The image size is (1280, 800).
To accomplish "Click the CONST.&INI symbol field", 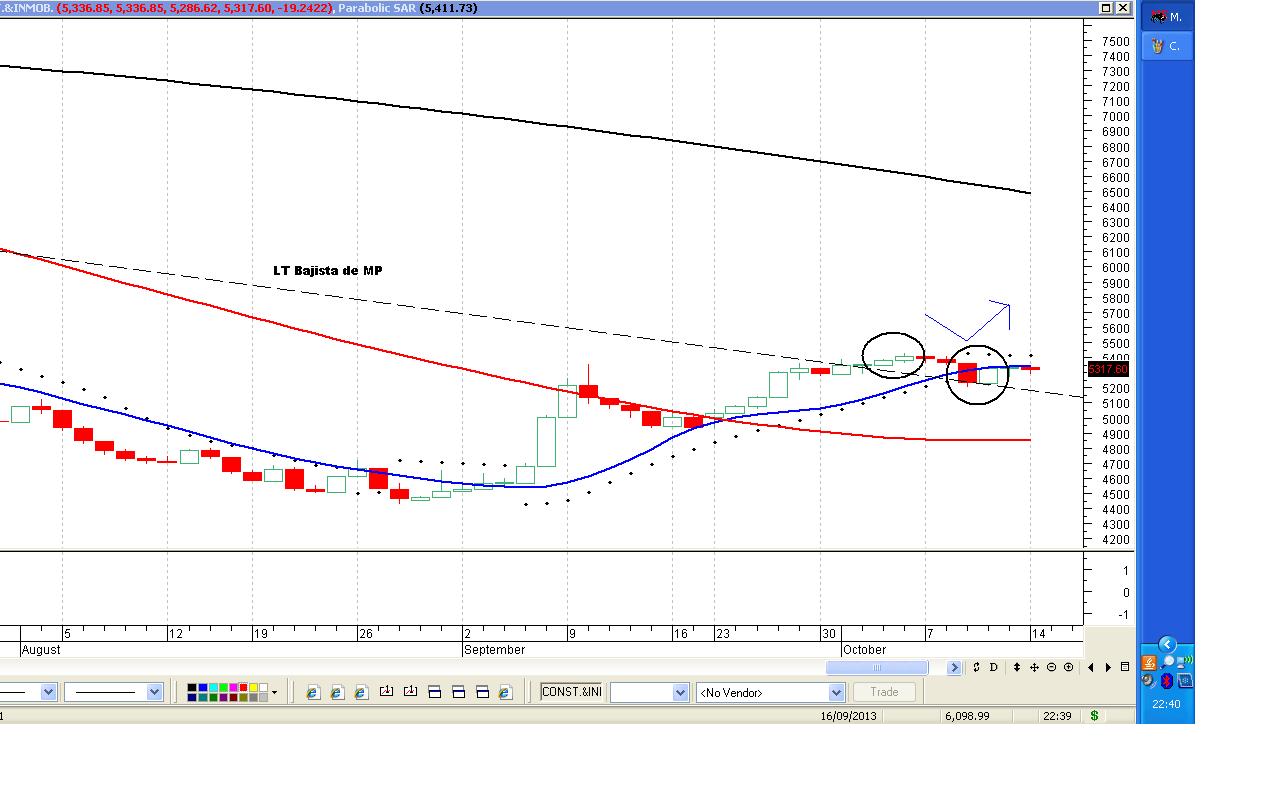I will (x=571, y=692).
